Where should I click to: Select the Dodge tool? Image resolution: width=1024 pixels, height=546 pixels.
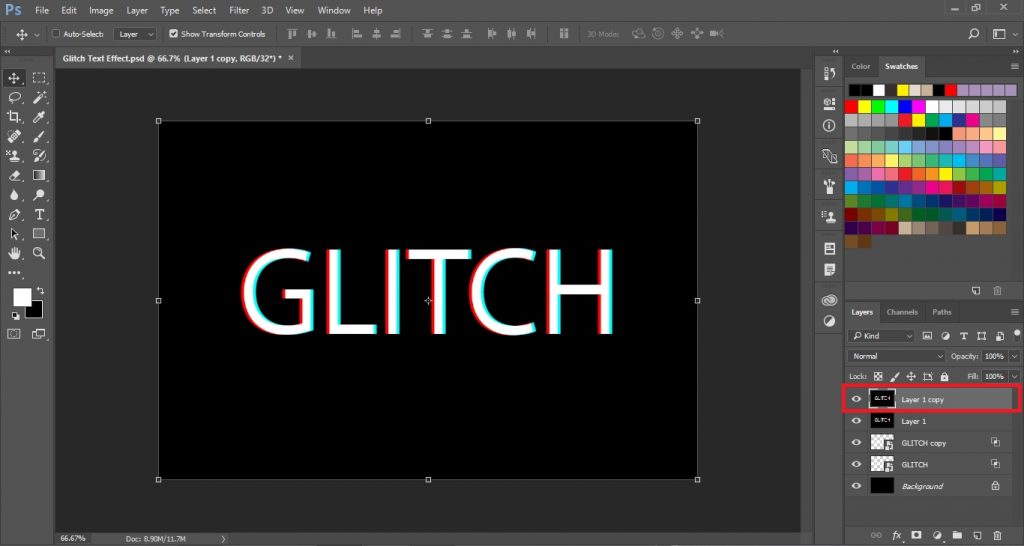pyautogui.click(x=39, y=195)
